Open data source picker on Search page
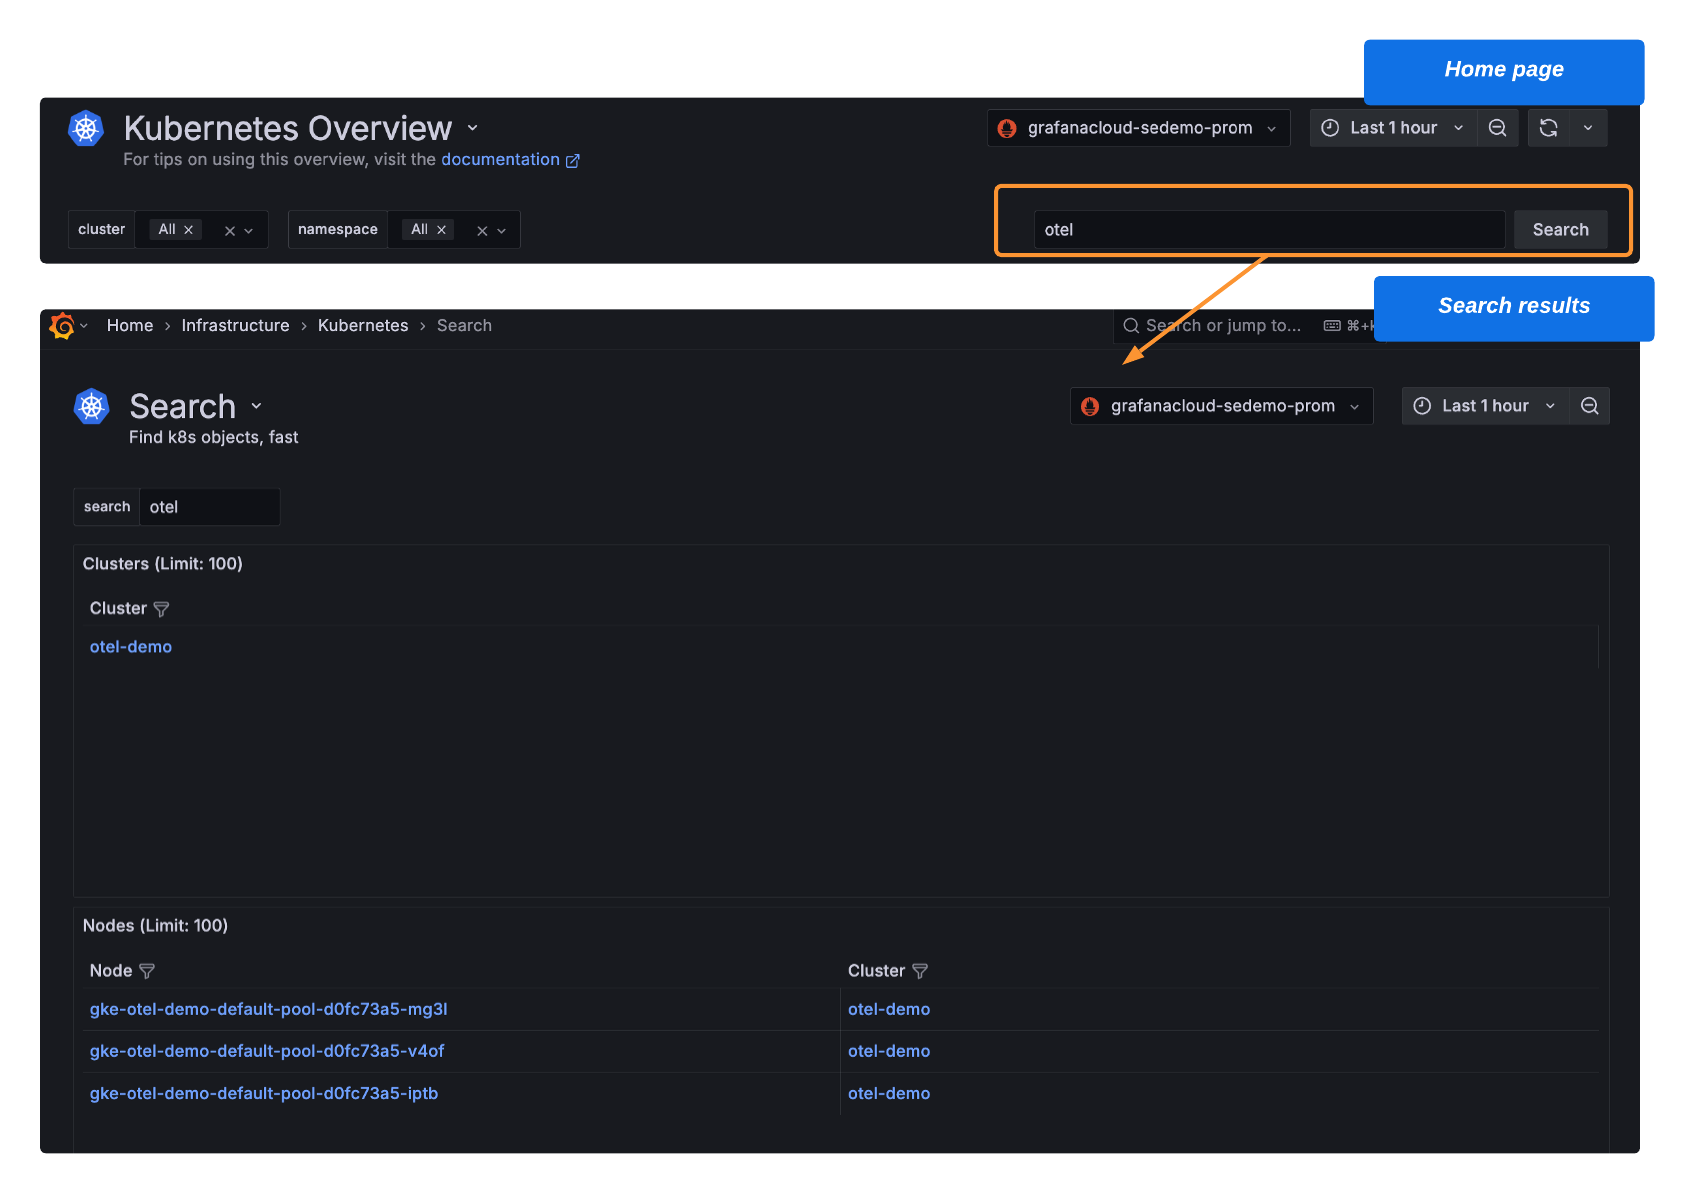The image size is (1695, 1194). [1221, 406]
